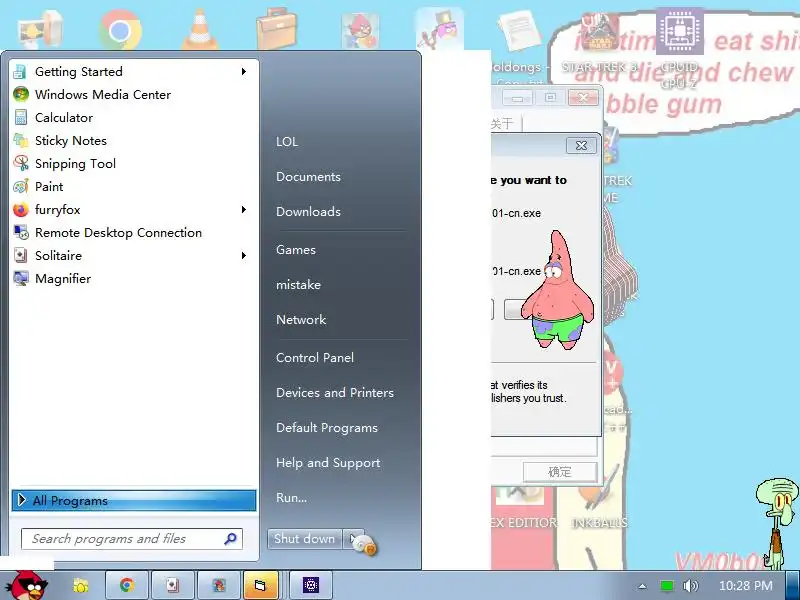Click the Patrick Star desktop character
The width and height of the screenshot is (800, 600).
click(559, 290)
